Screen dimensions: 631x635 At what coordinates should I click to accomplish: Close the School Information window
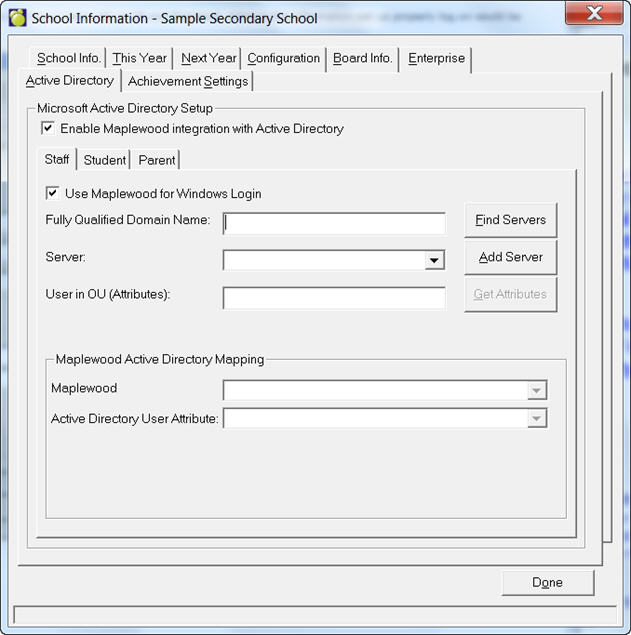(593, 14)
